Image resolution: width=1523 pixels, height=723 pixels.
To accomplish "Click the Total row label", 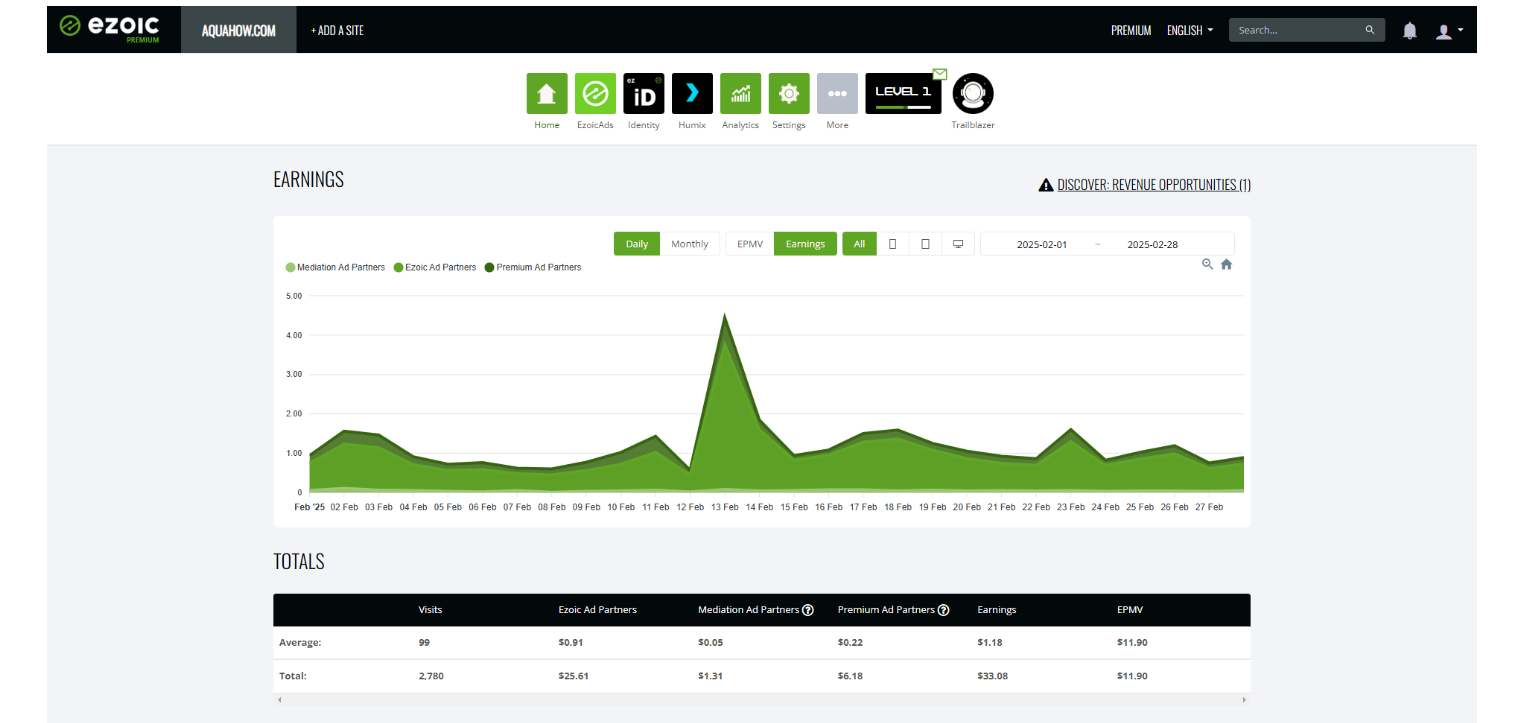I will point(292,676).
